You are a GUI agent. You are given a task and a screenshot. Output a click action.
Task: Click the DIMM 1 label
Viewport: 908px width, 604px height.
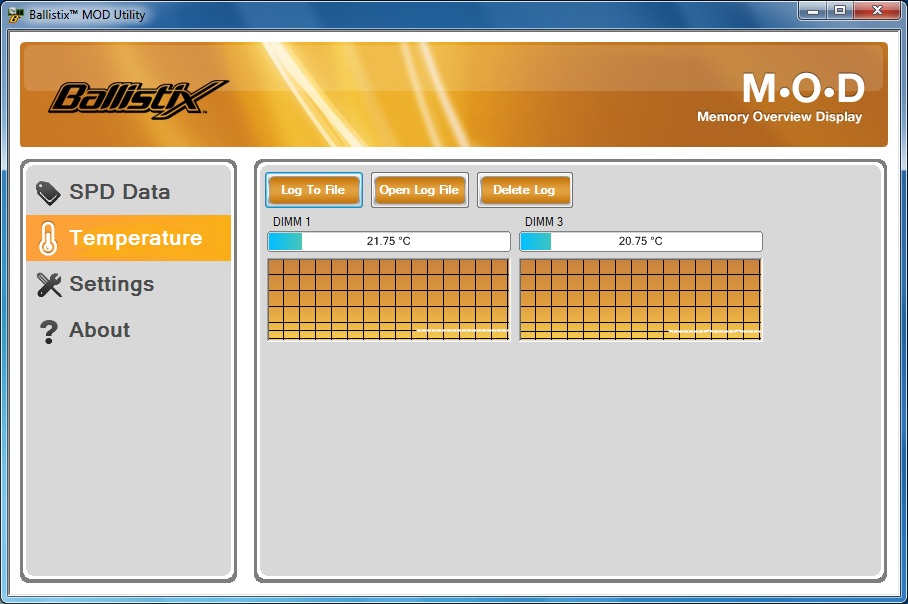tap(291, 222)
